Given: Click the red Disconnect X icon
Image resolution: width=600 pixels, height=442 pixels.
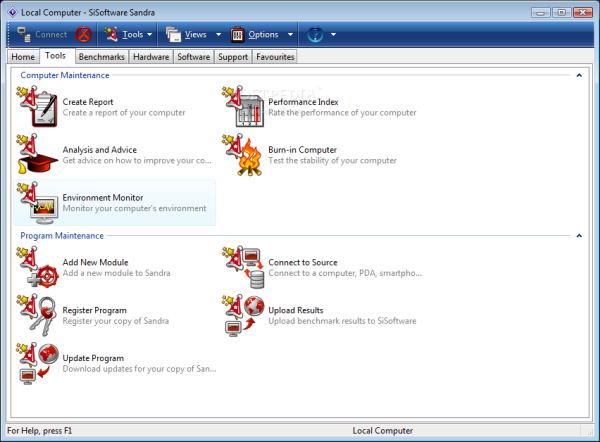Looking at the screenshot, I should pyautogui.click(x=83, y=34).
